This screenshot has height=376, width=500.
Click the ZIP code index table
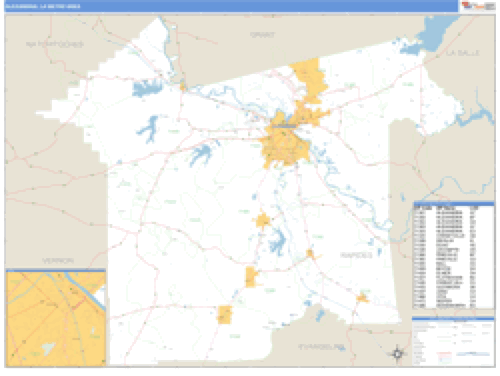click(453, 255)
